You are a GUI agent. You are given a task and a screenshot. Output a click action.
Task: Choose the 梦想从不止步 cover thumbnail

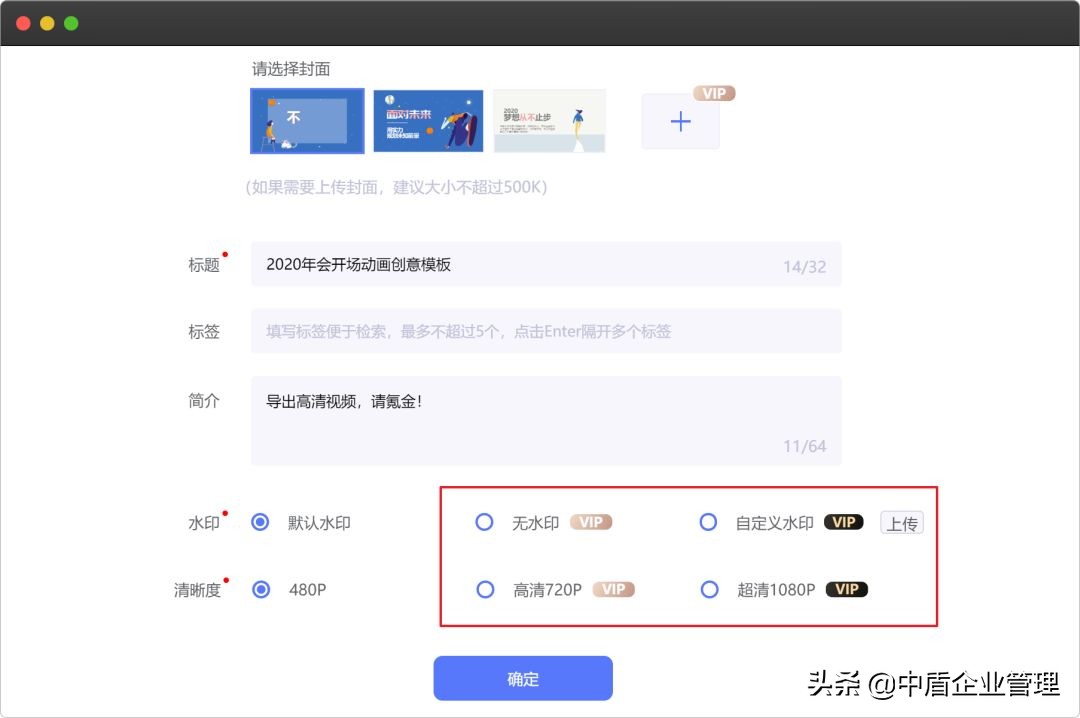pos(549,120)
